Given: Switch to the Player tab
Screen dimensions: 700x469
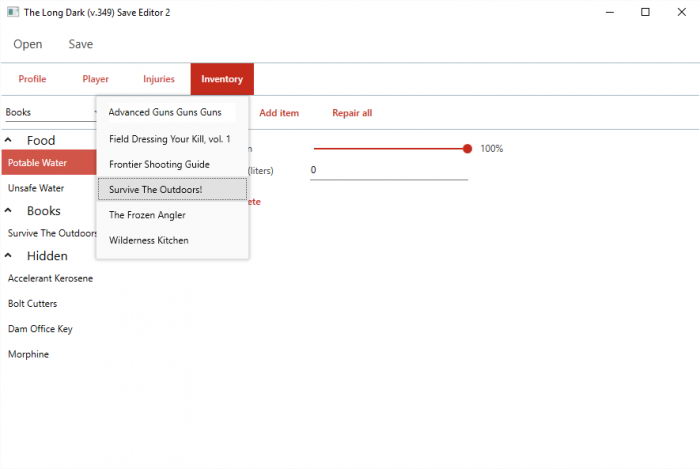Looking at the screenshot, I should (x=96, y=79).
